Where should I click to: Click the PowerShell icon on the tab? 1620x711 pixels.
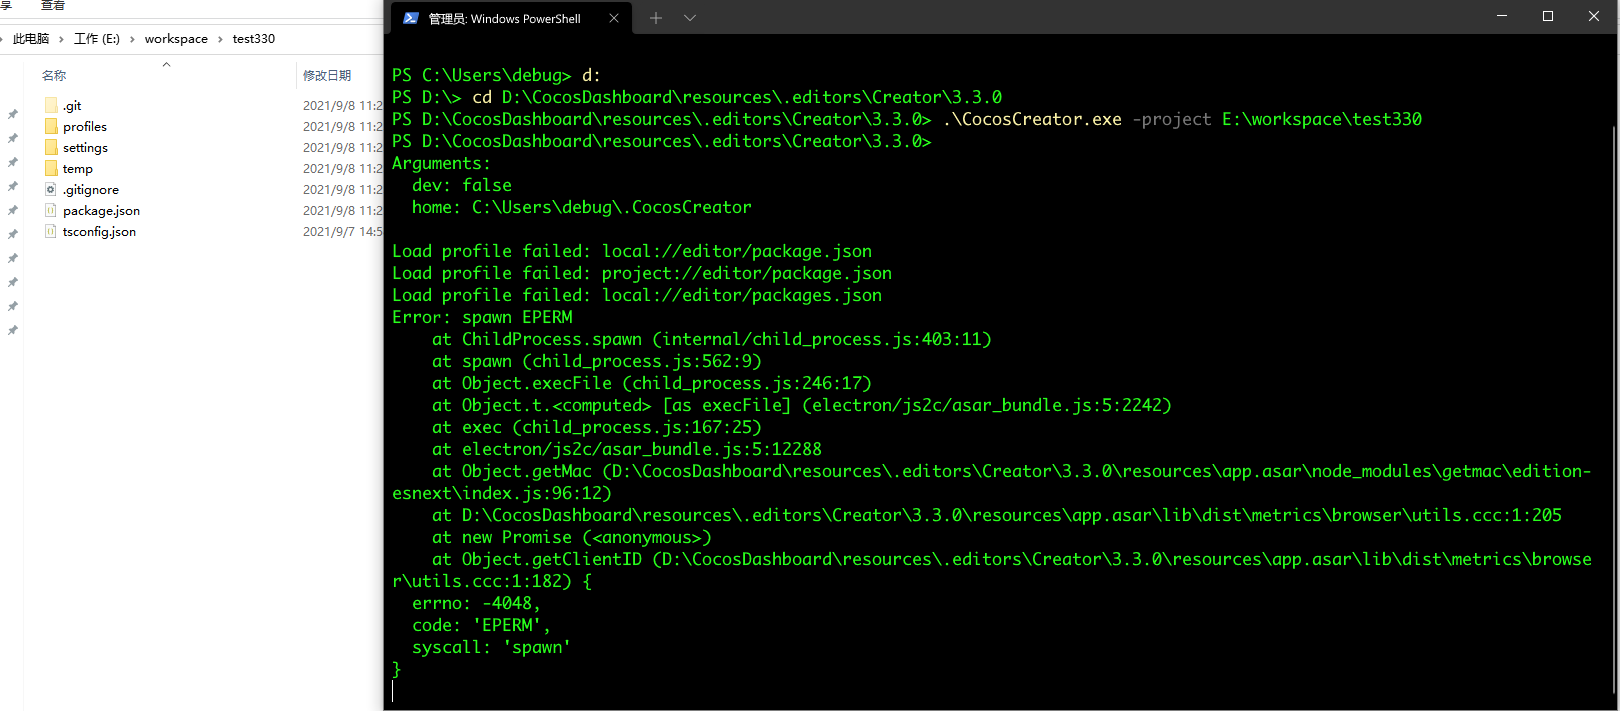click(411, 18)
